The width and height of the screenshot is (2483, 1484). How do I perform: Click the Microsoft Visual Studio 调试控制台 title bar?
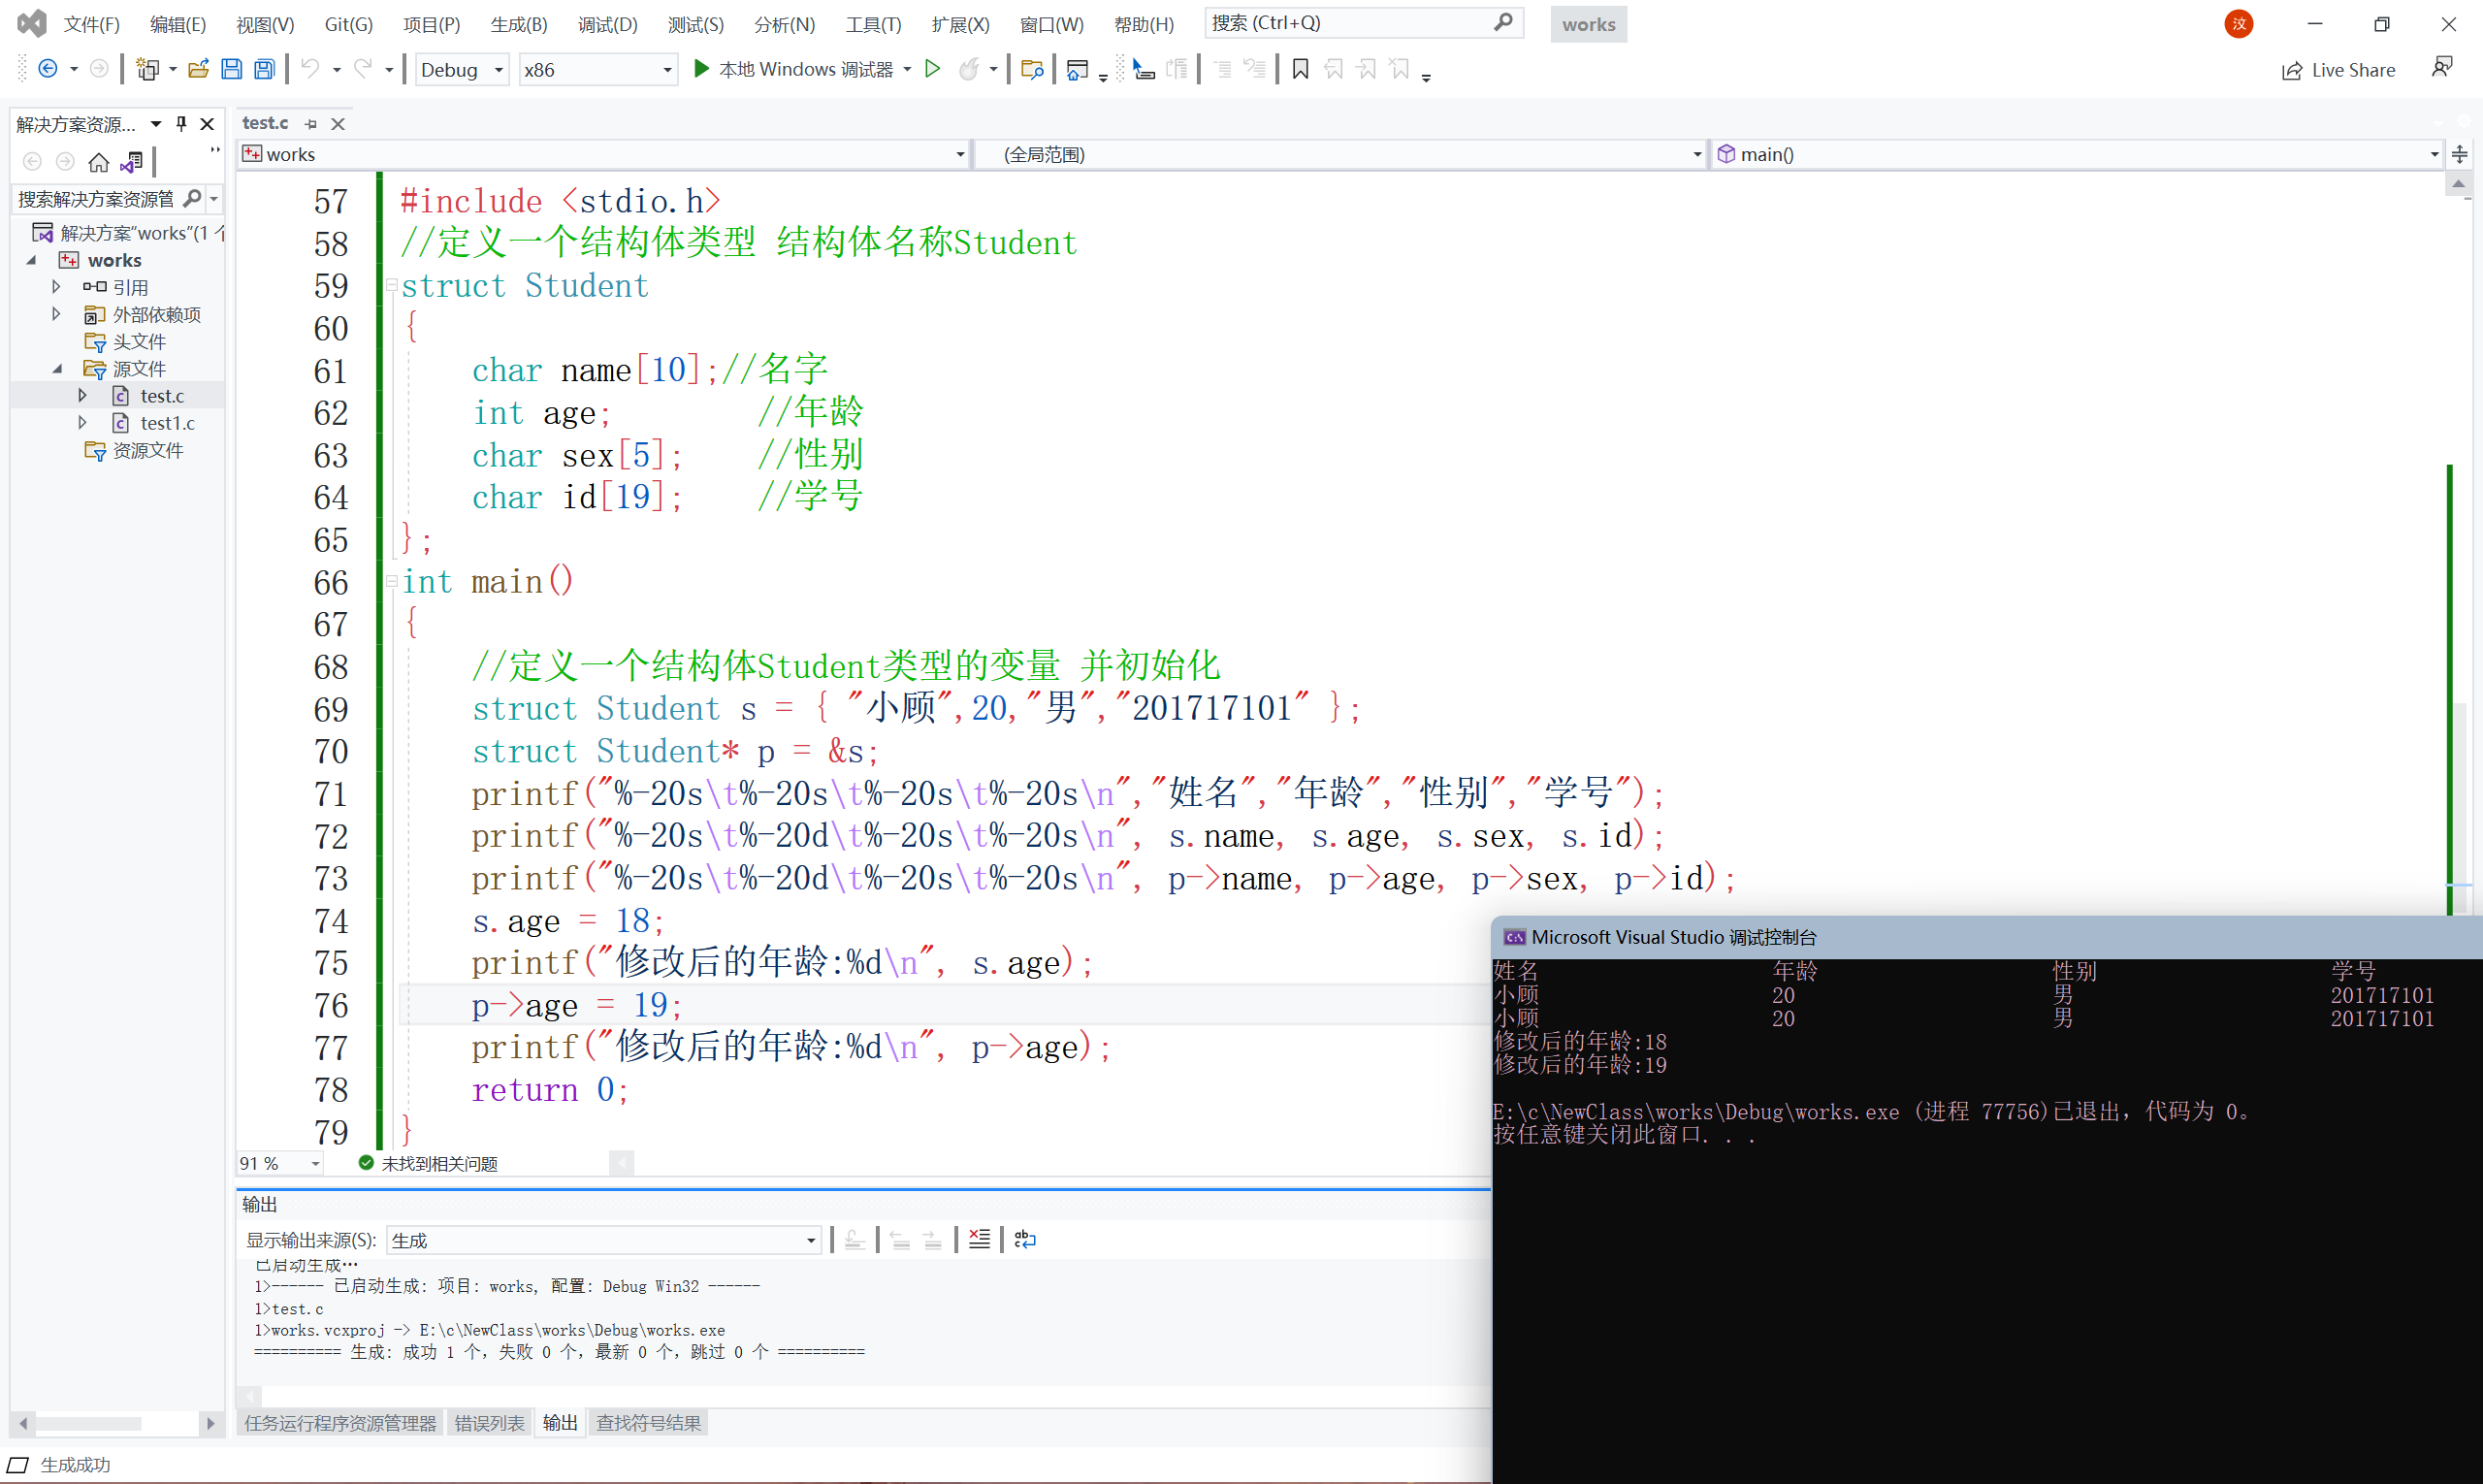click(x=1986, y=937)
